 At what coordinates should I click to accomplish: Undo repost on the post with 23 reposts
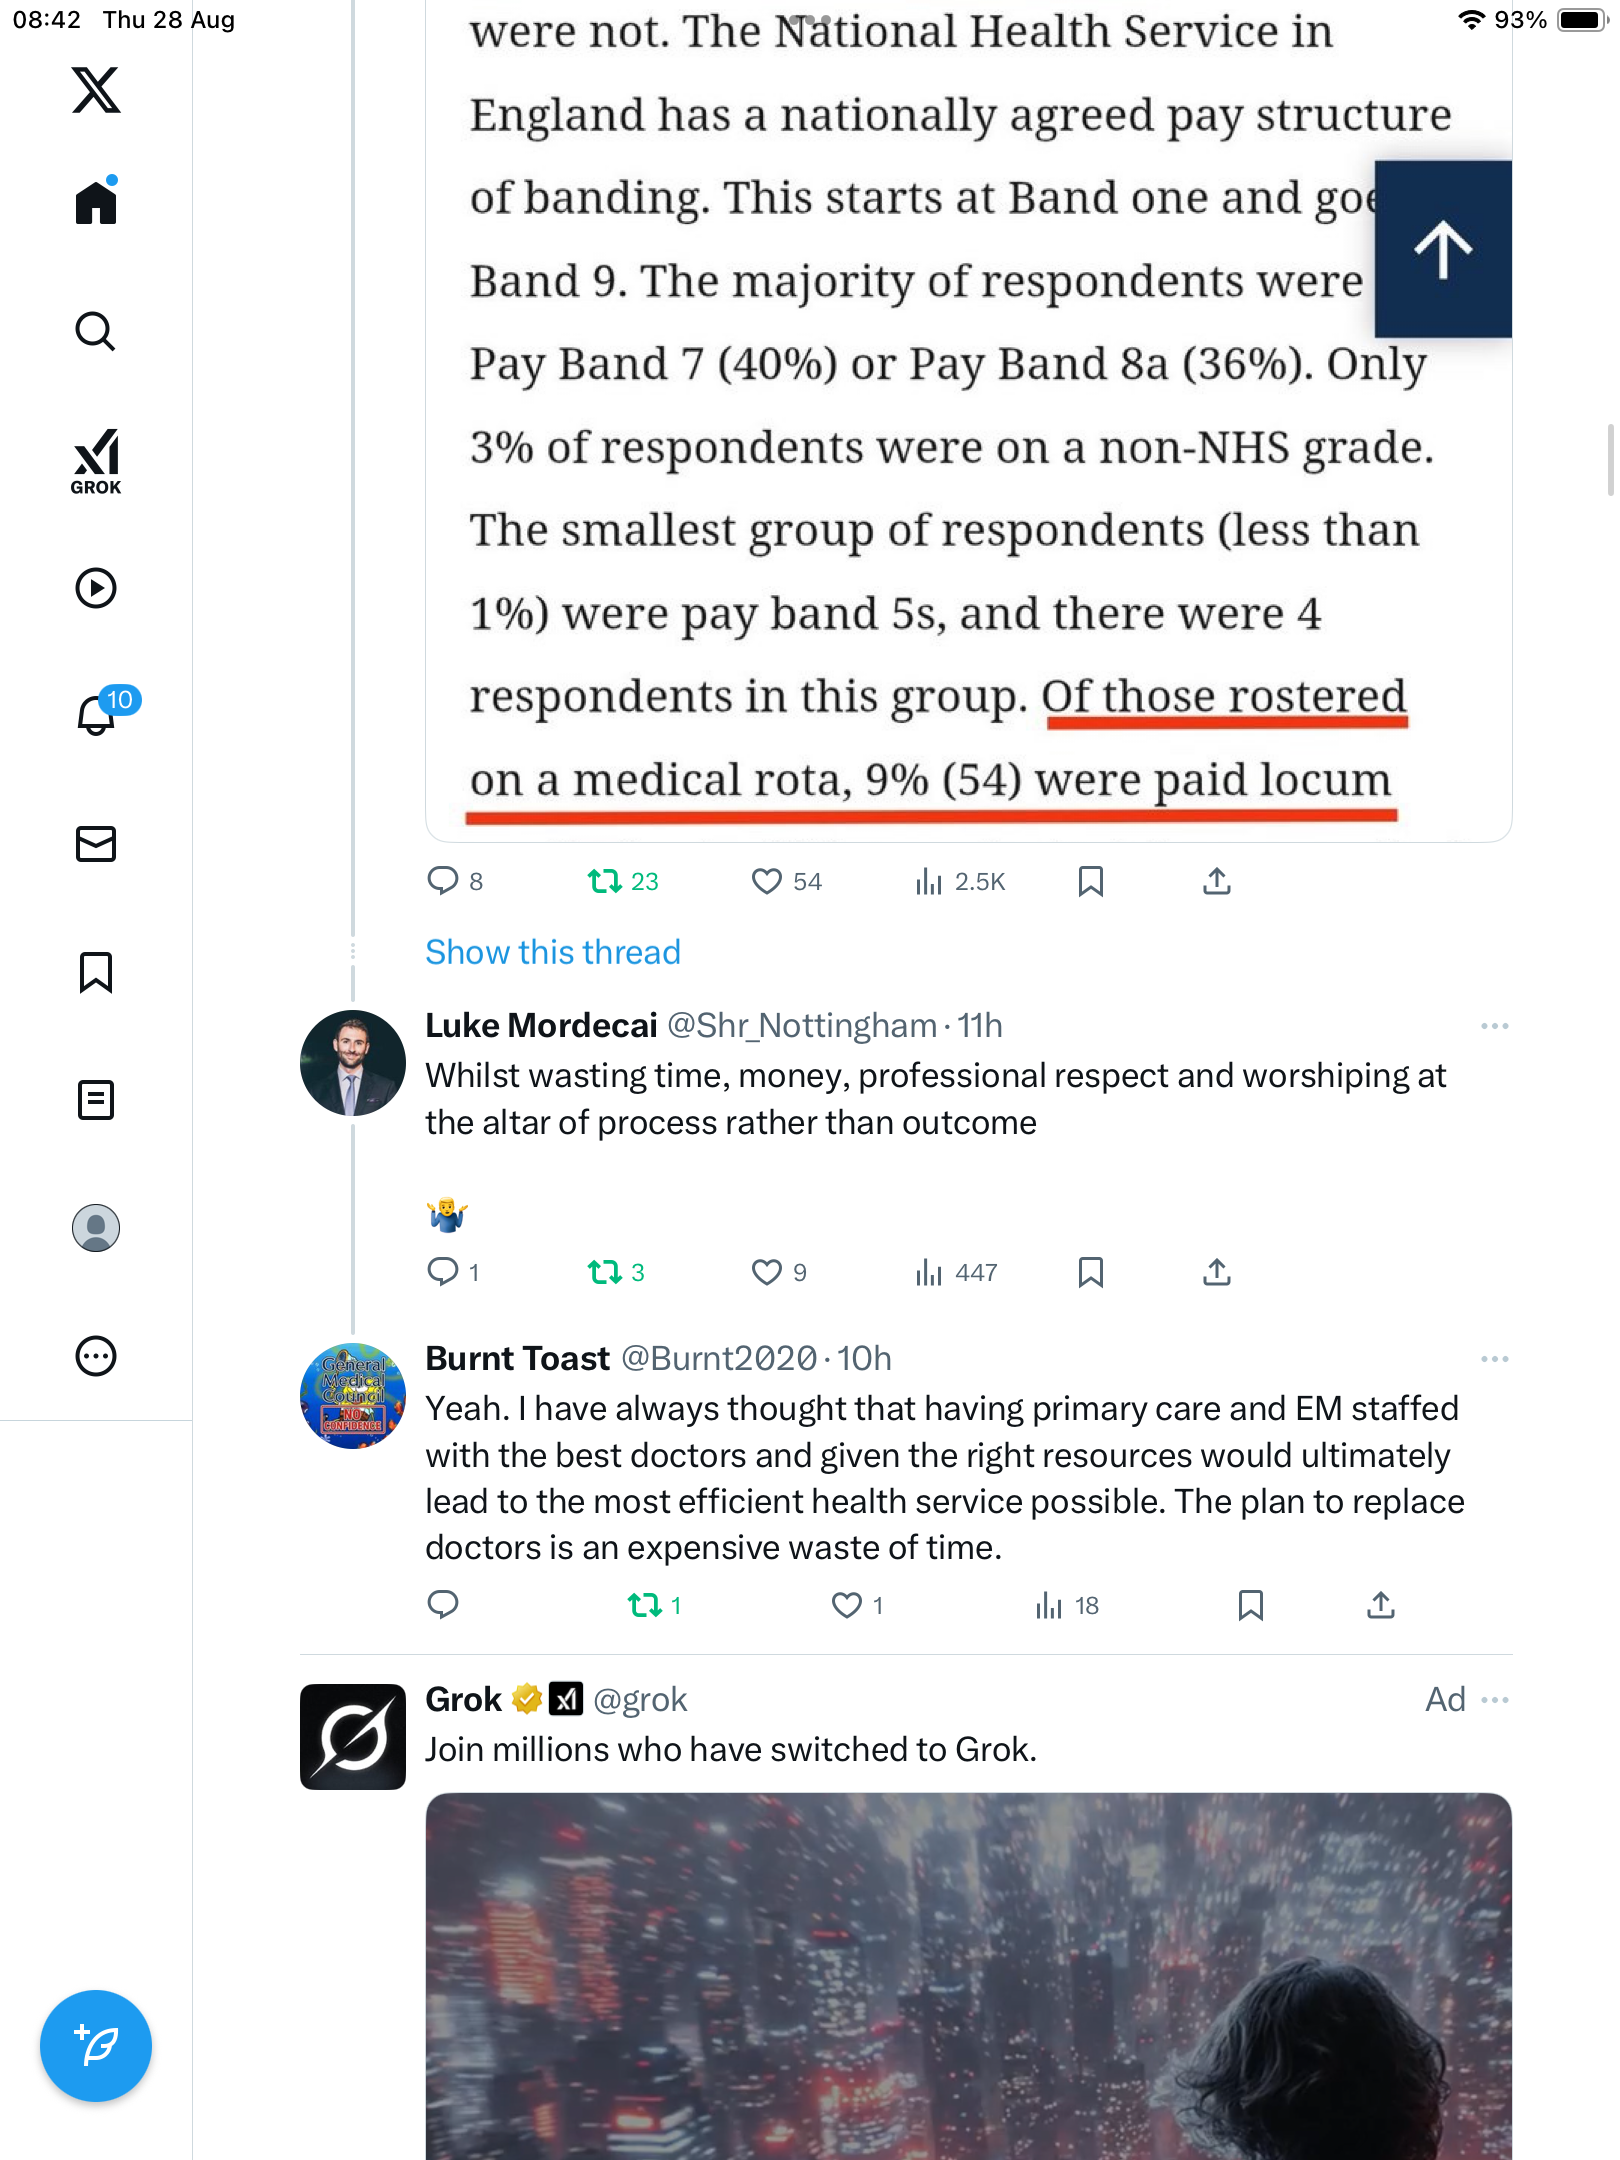click(x=605, y=881)
